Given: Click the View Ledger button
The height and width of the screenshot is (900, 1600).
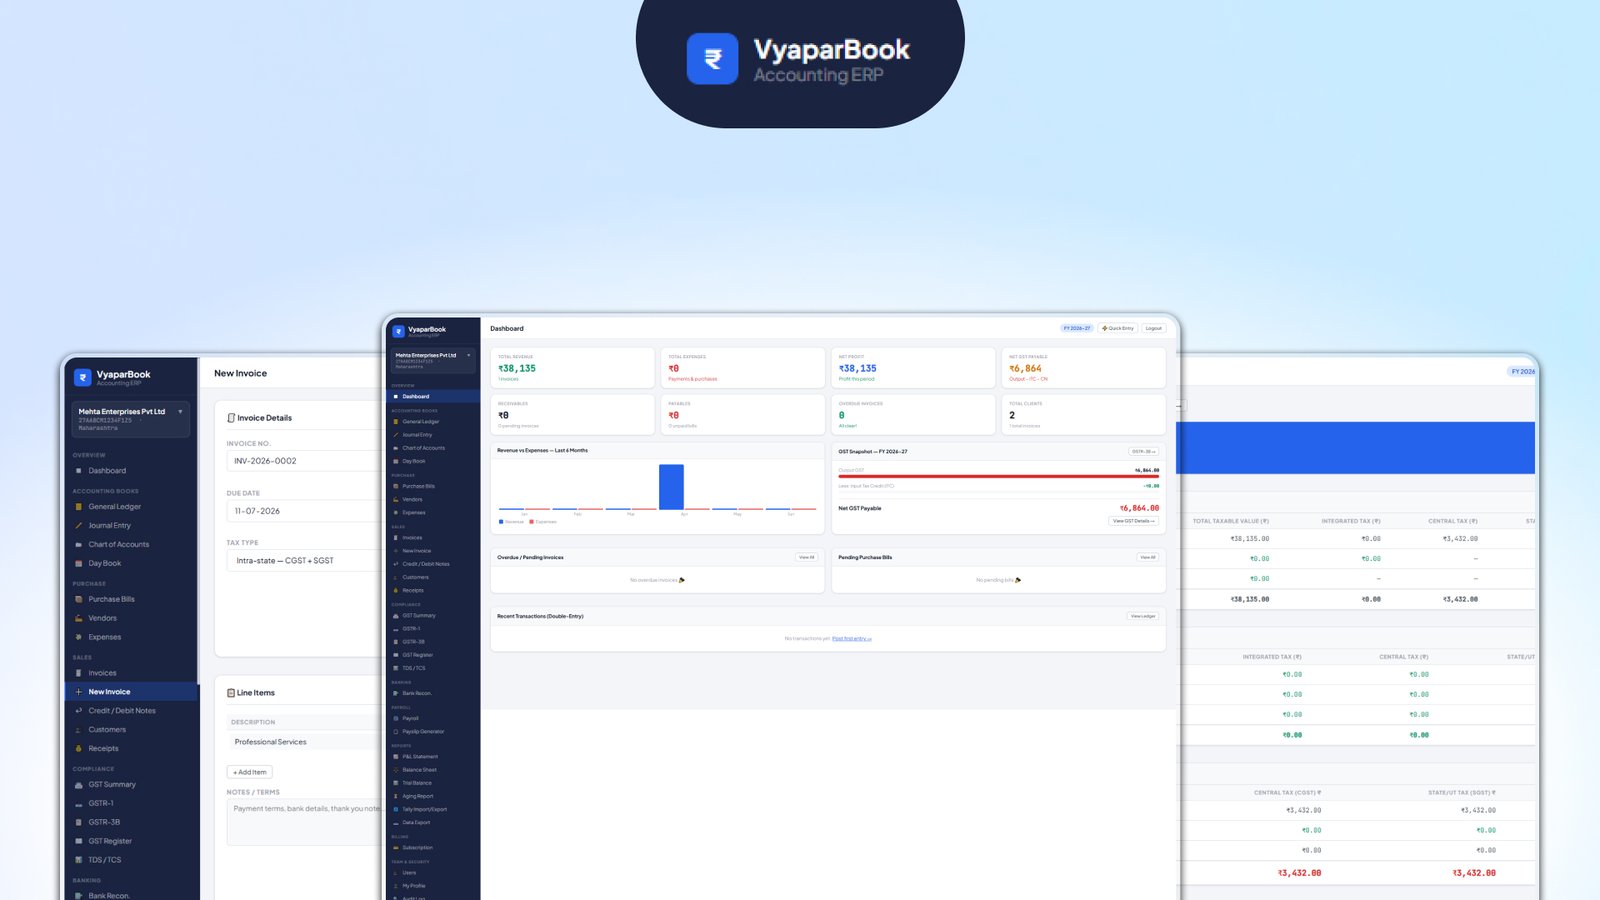Looking at the screenshot, I should [x=1143, y=616].
